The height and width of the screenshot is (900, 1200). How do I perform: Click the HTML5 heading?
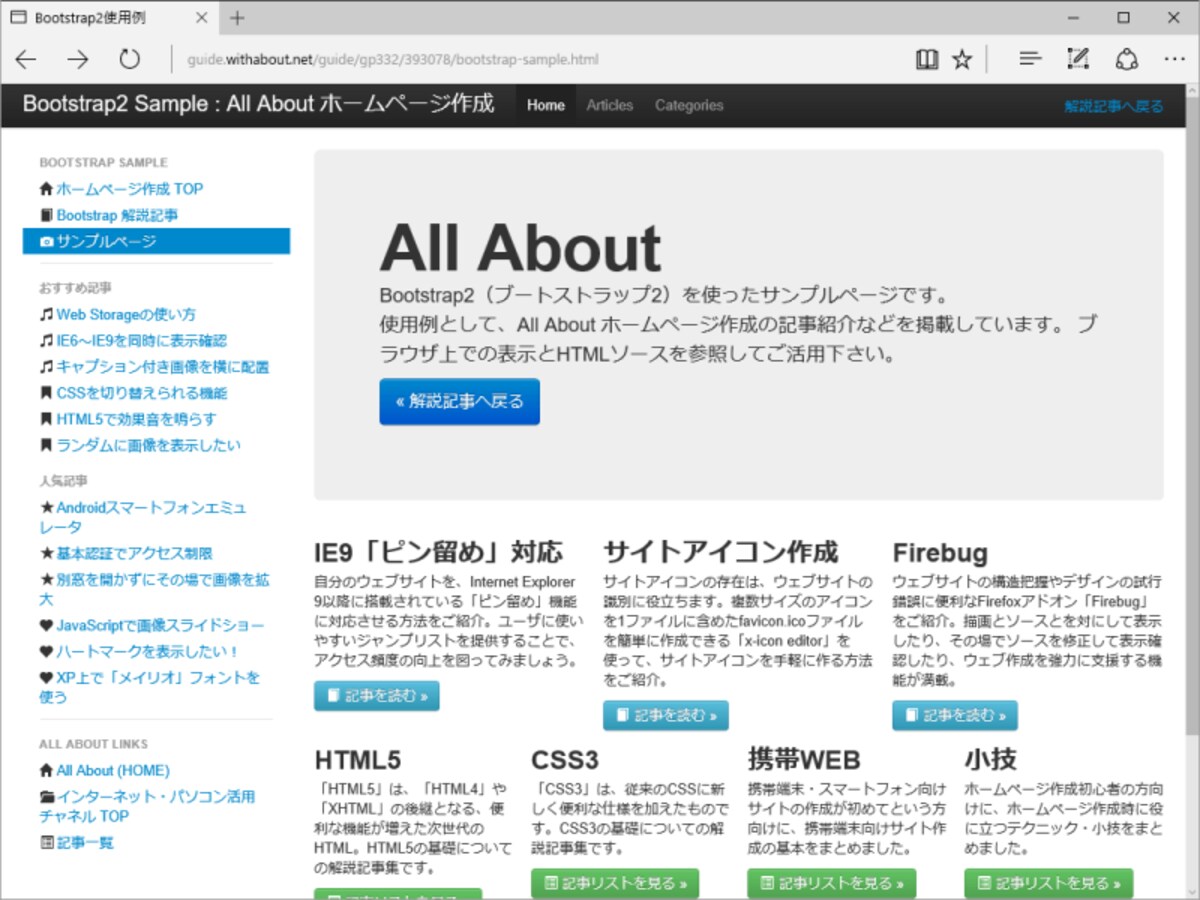358,760
